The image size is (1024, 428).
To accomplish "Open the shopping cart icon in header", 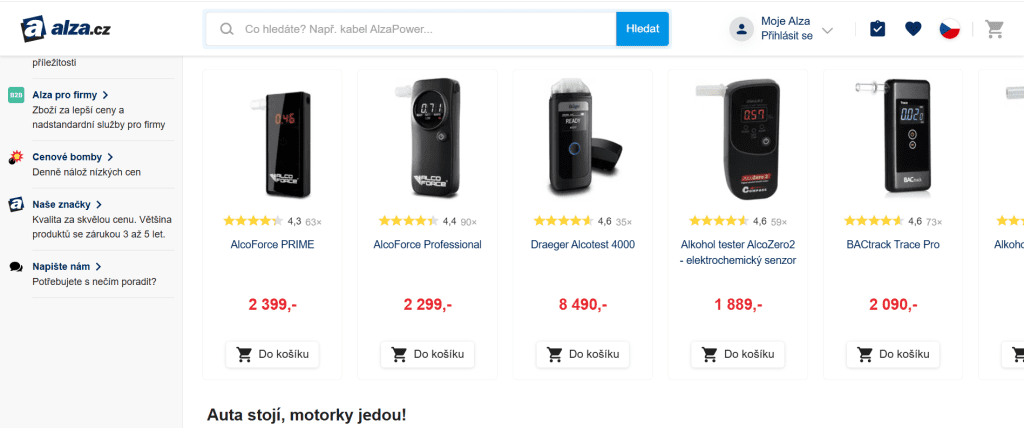I will [994, 29].
